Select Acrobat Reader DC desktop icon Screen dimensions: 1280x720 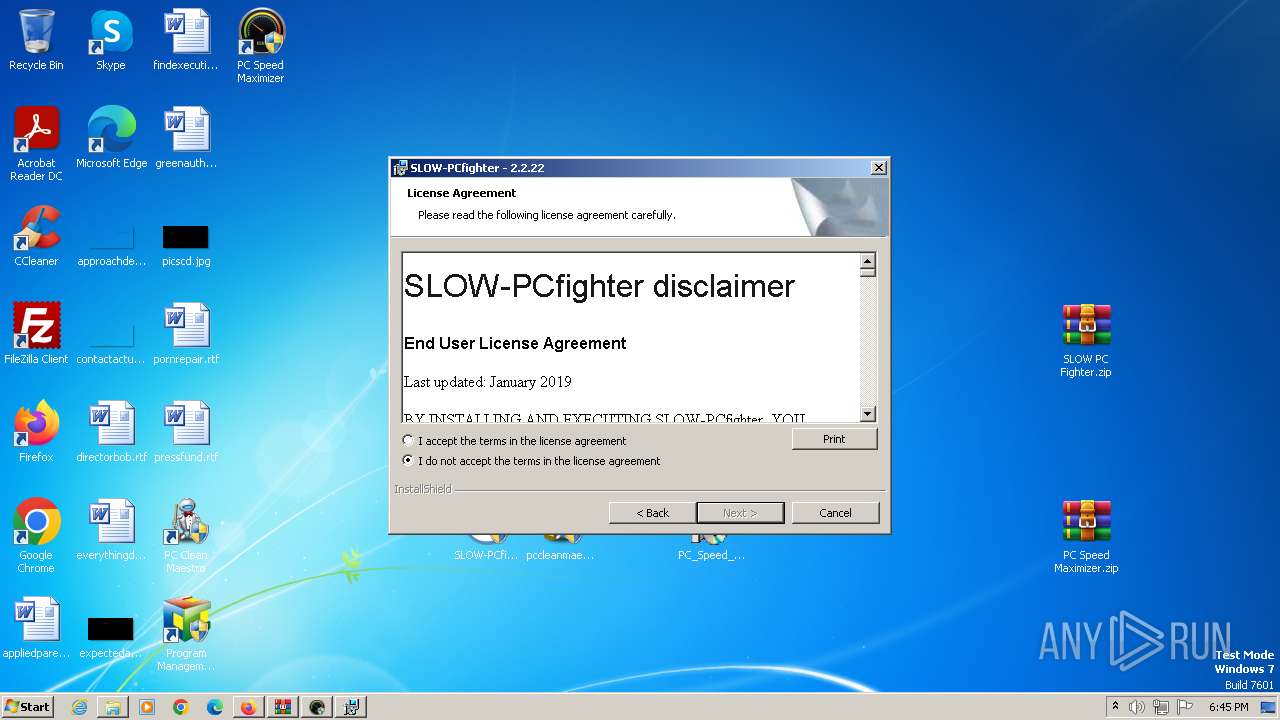[36, 144]
